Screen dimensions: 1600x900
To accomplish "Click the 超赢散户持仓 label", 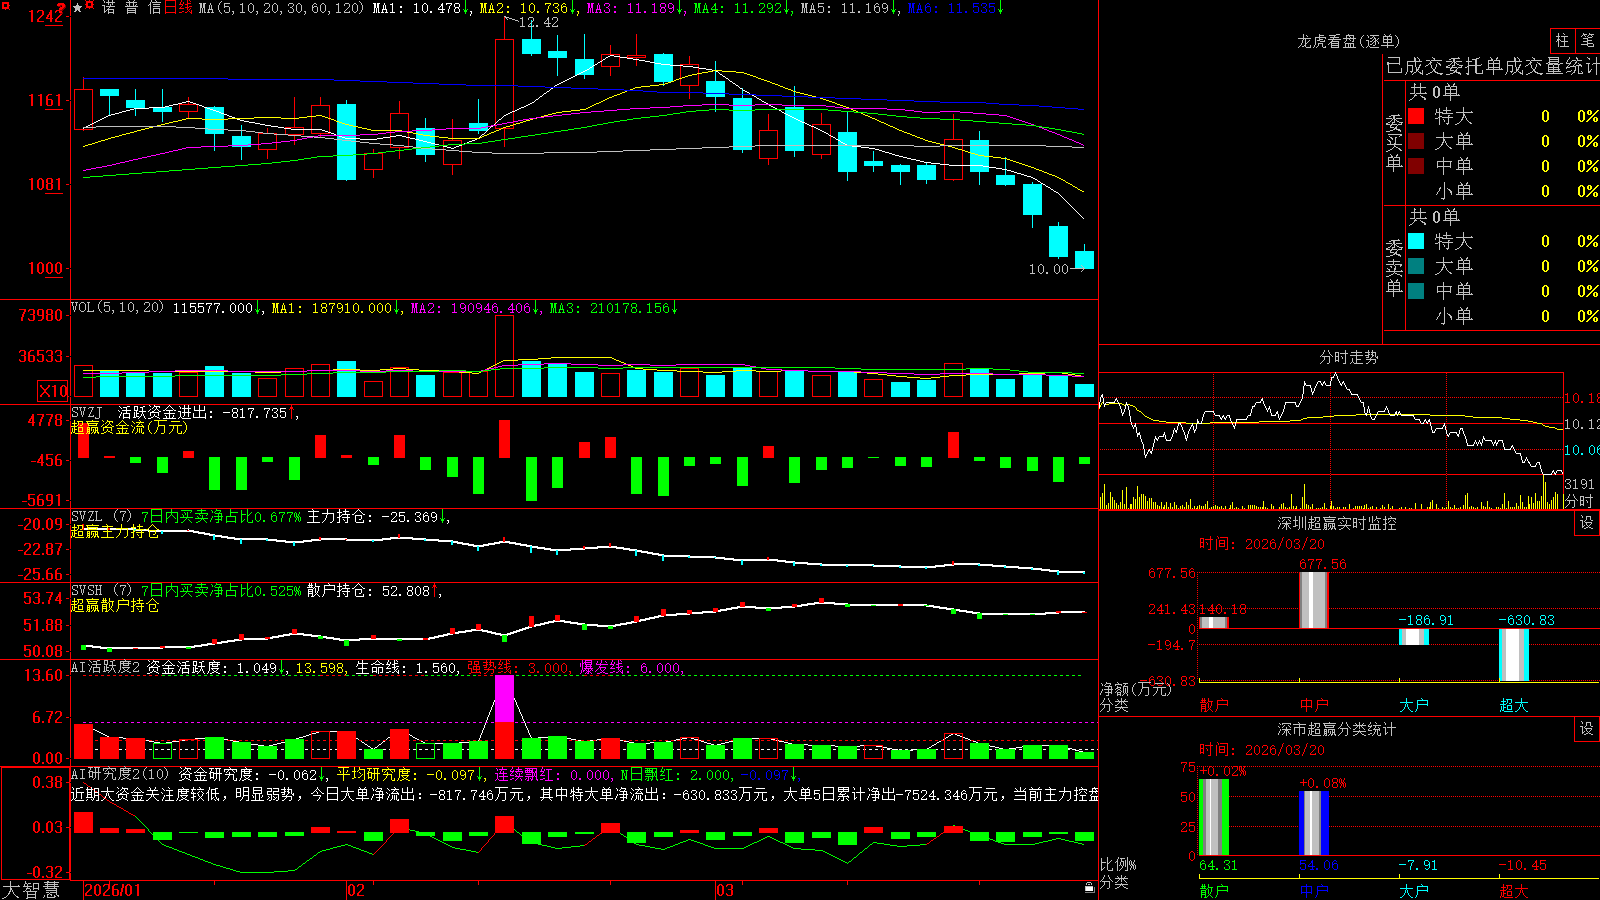I will 115,605.
